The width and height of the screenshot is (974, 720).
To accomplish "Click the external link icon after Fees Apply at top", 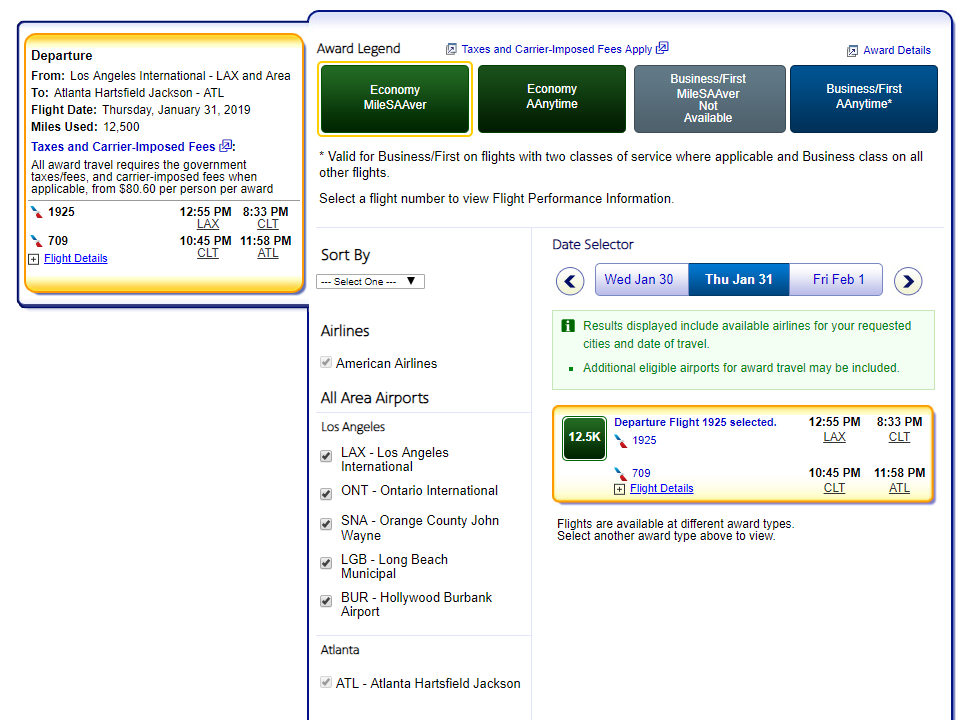I will [x=663, y=48].
